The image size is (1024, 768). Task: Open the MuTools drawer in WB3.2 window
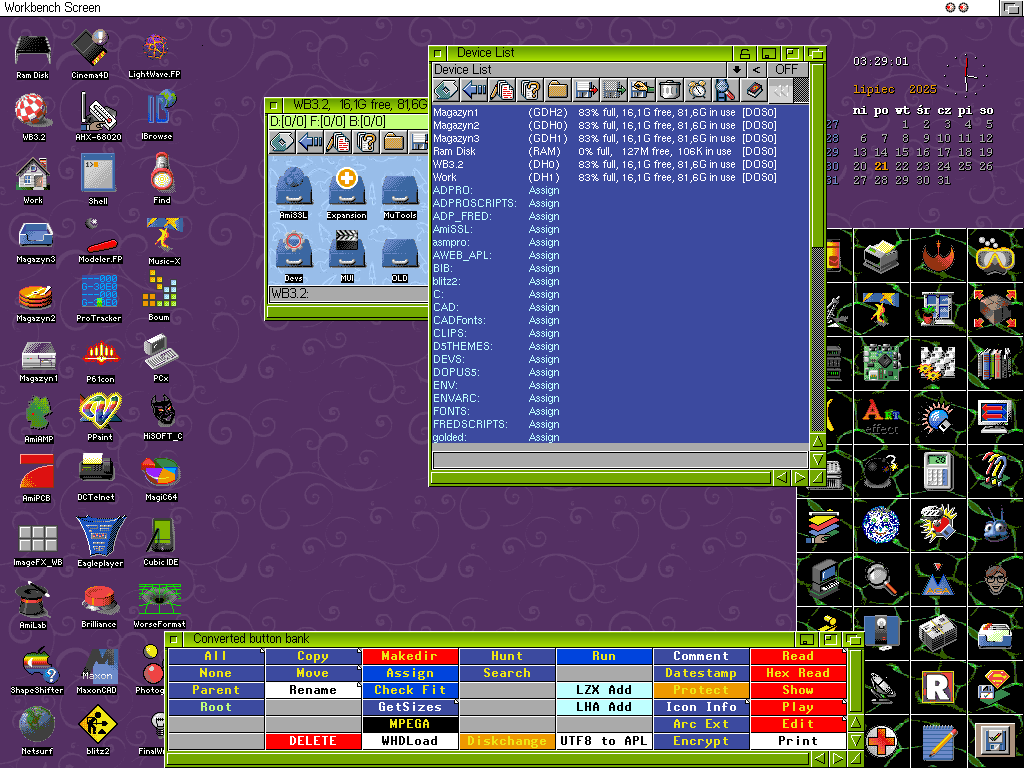pyautogui.click(x=400, y=193)
